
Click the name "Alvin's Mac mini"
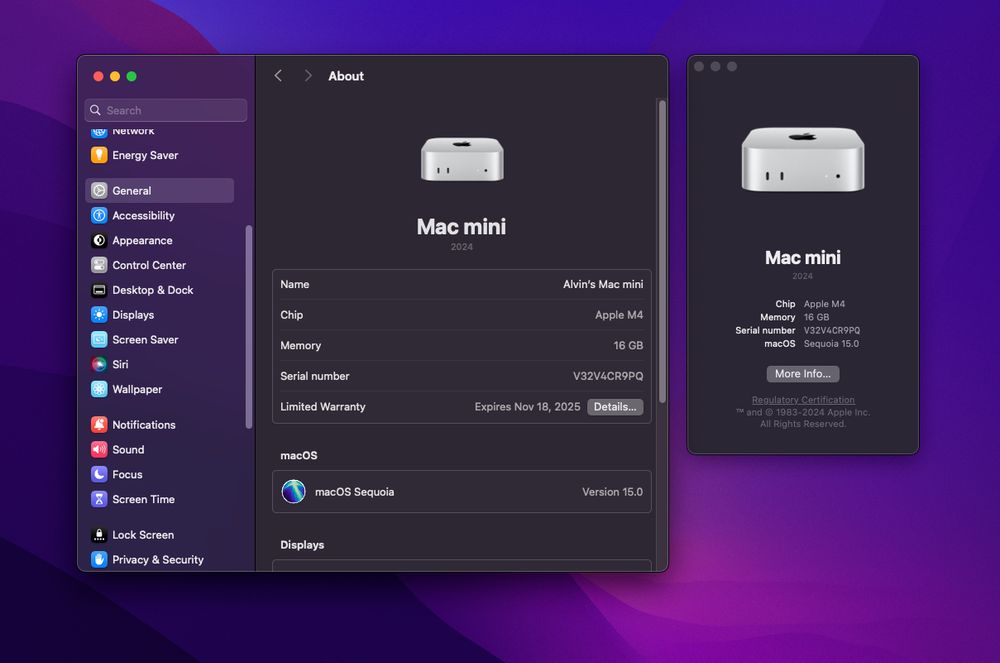603,284
